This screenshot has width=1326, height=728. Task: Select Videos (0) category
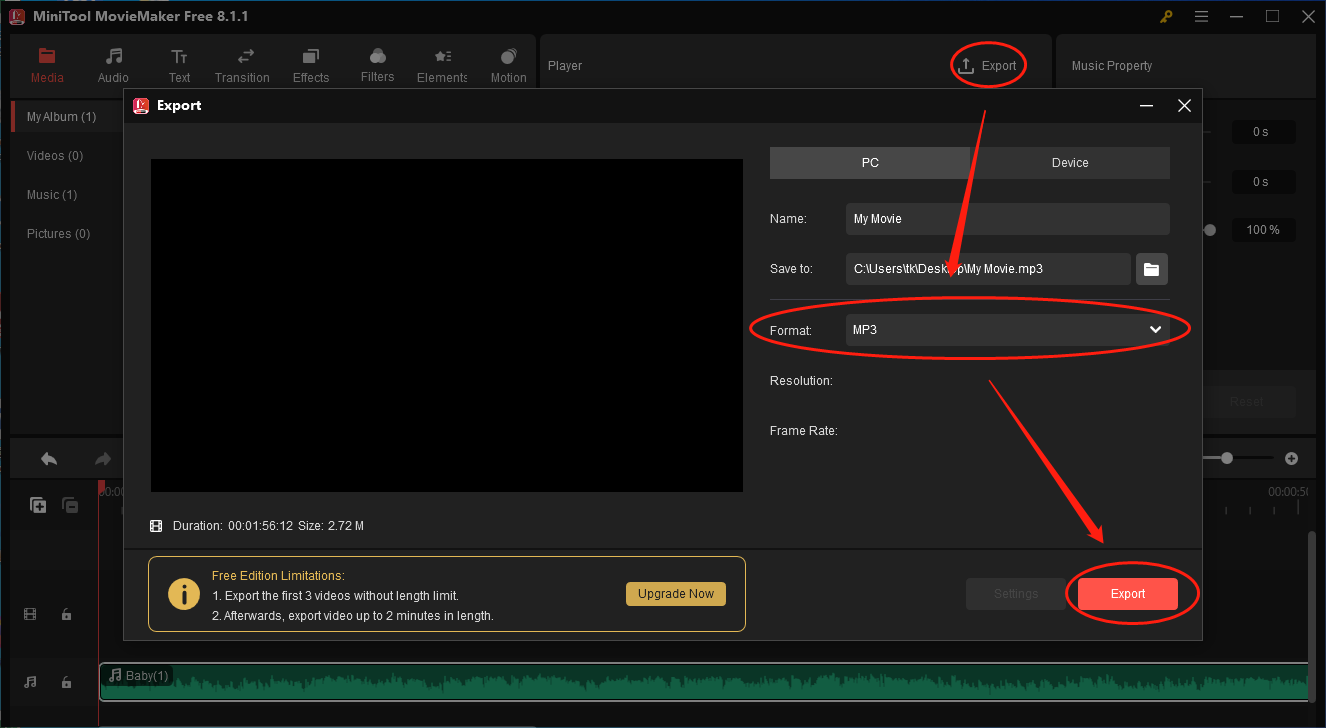(55, 156)
